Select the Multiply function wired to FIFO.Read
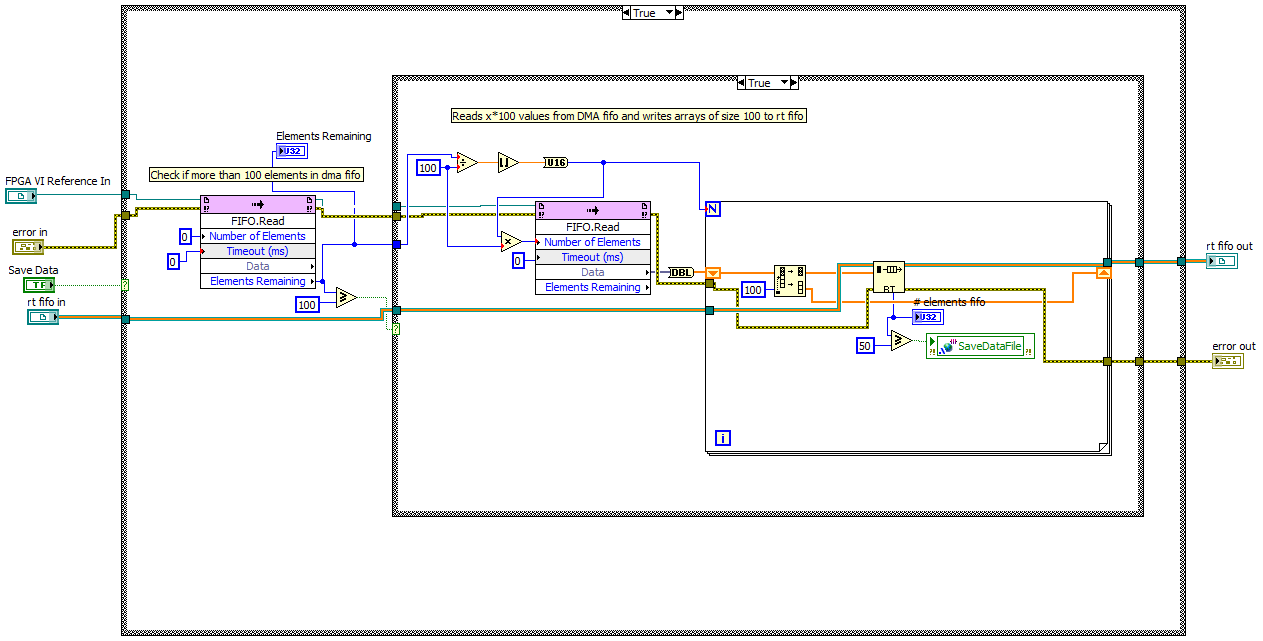The height and width of the screenshot is (641, 1263). pyautogui.click(x=508, y=241)
